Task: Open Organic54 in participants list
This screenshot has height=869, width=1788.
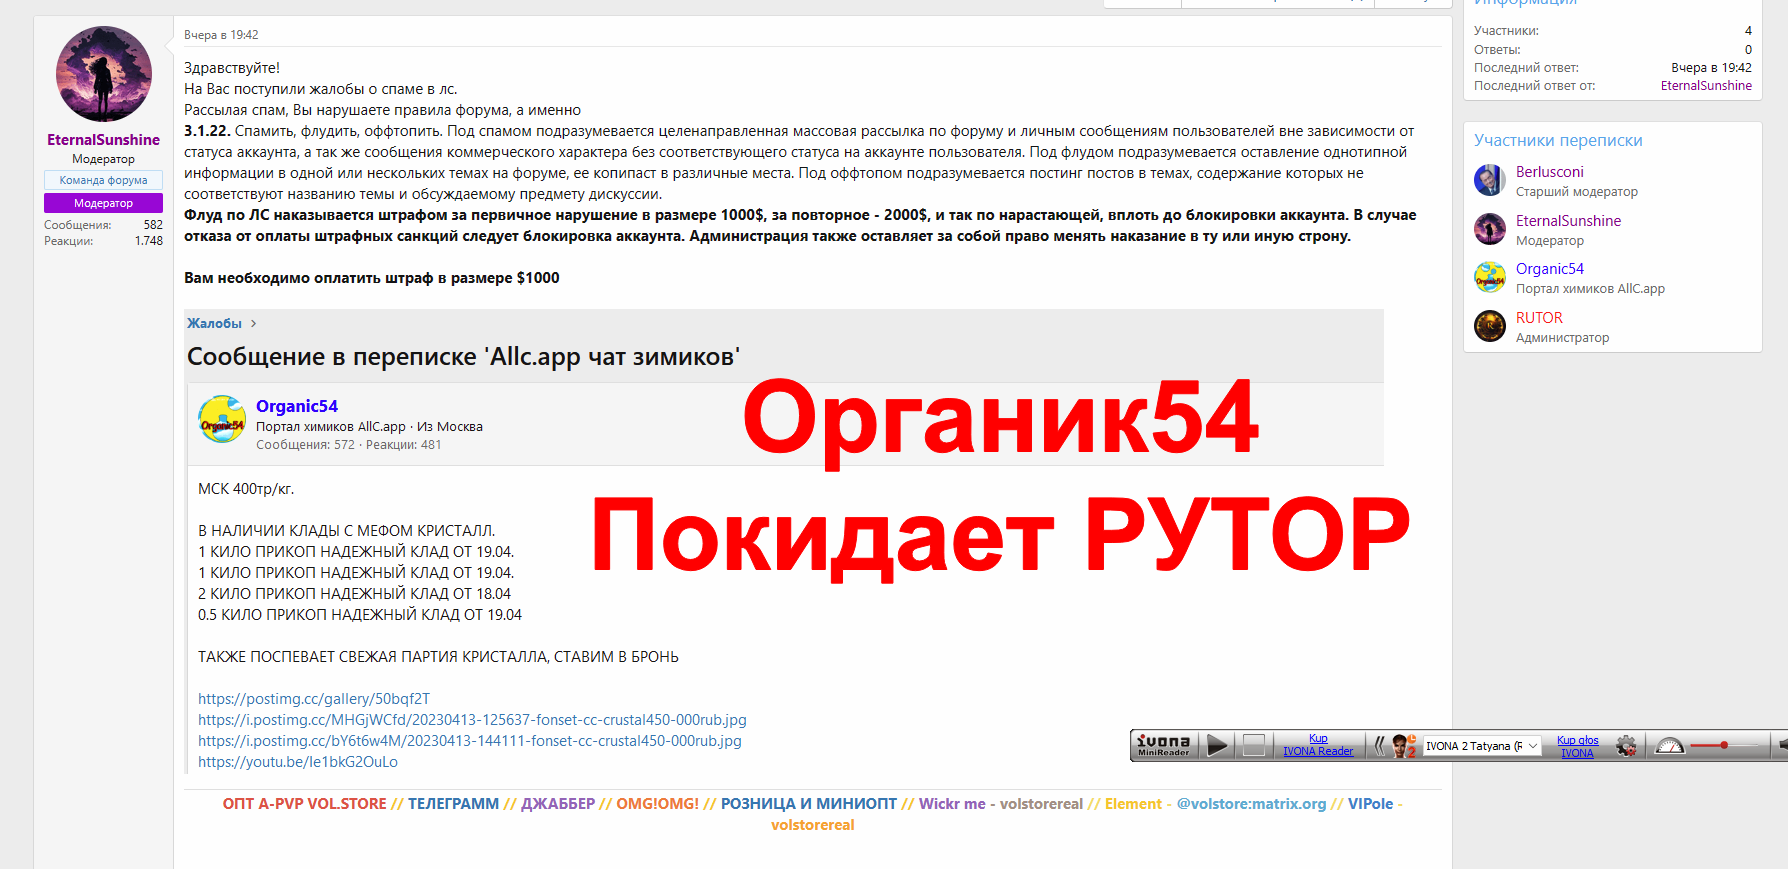Action: click(x=1549, y=269)
